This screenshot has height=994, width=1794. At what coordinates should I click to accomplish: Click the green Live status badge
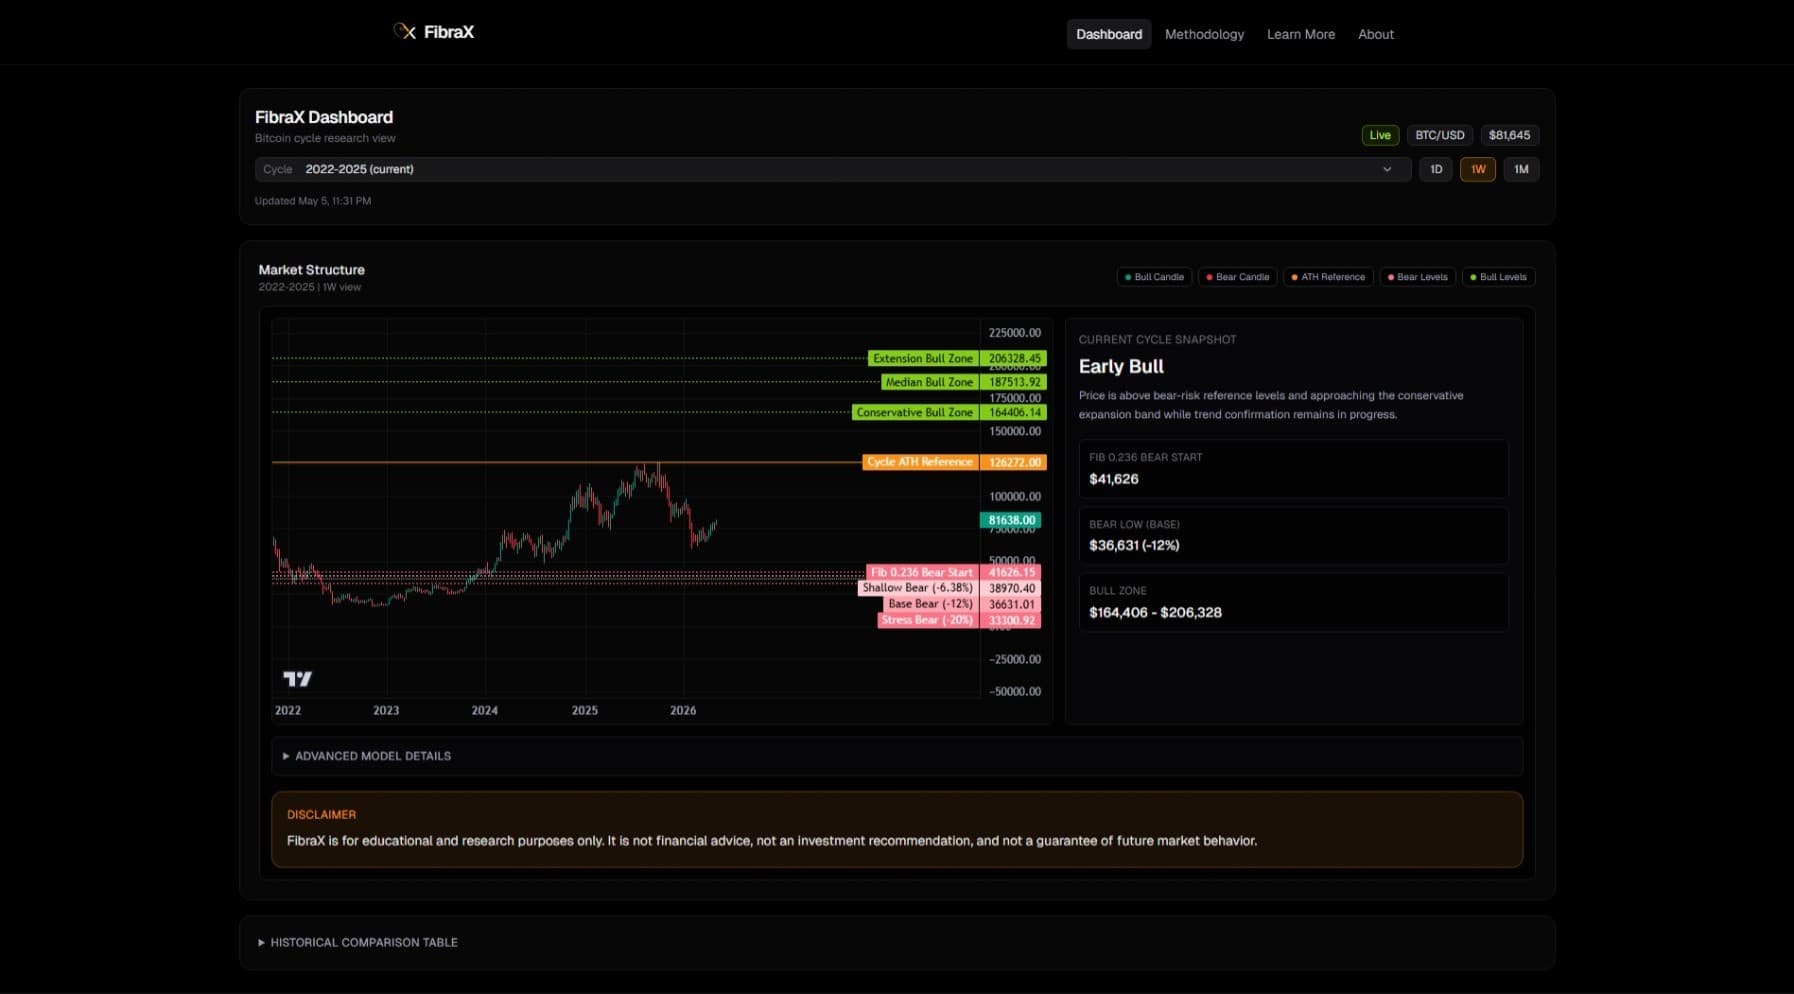coord(1380,135)
